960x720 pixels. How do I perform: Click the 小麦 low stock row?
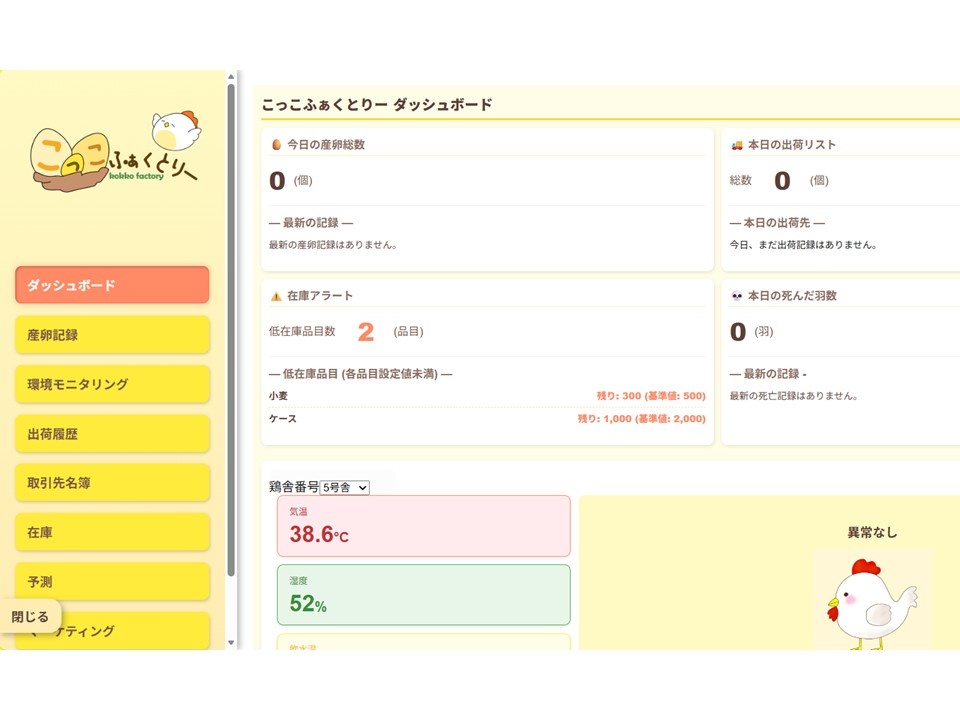487,396
